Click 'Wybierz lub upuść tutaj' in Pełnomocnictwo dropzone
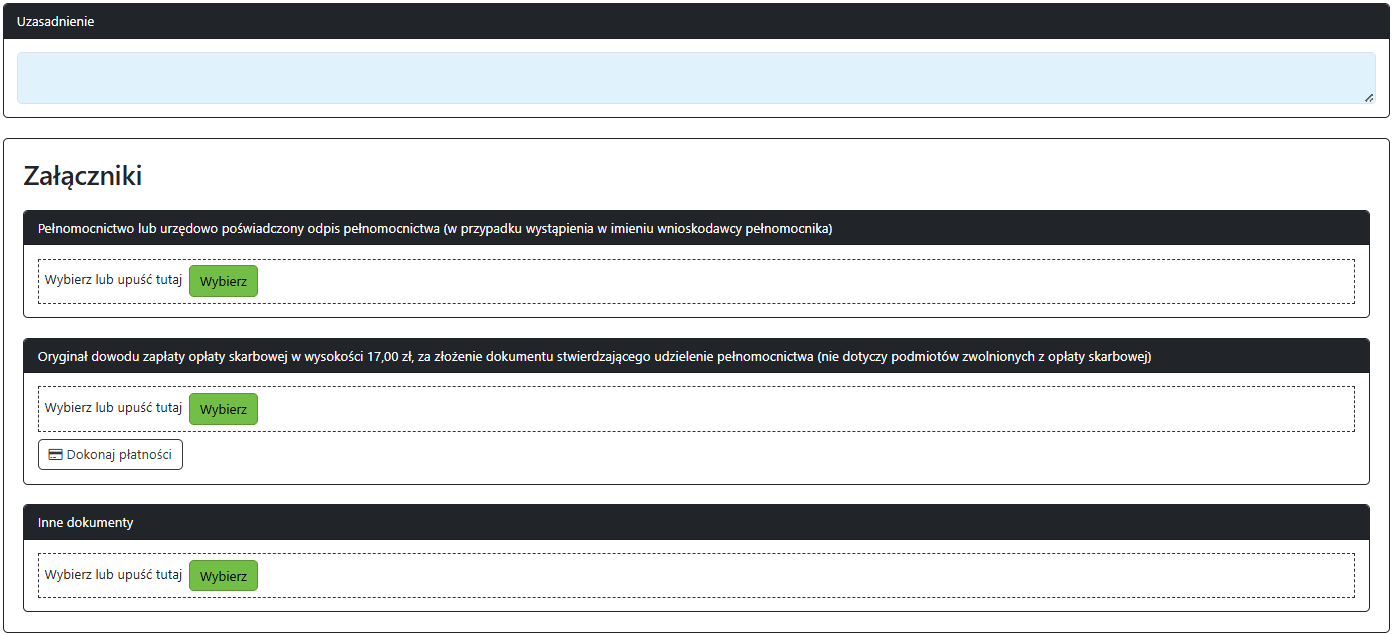 [x=113, y=280]
